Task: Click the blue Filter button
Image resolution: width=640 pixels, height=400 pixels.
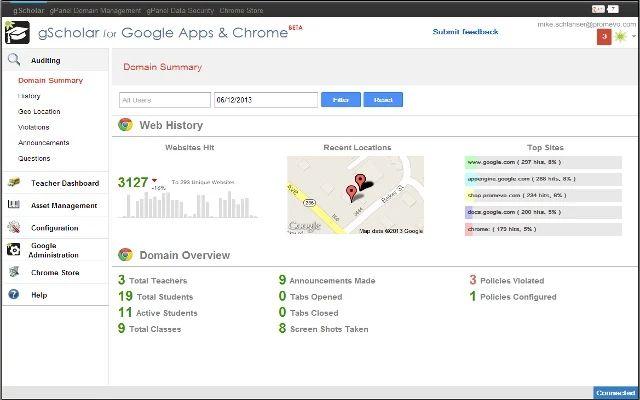Action: point(341,100)
